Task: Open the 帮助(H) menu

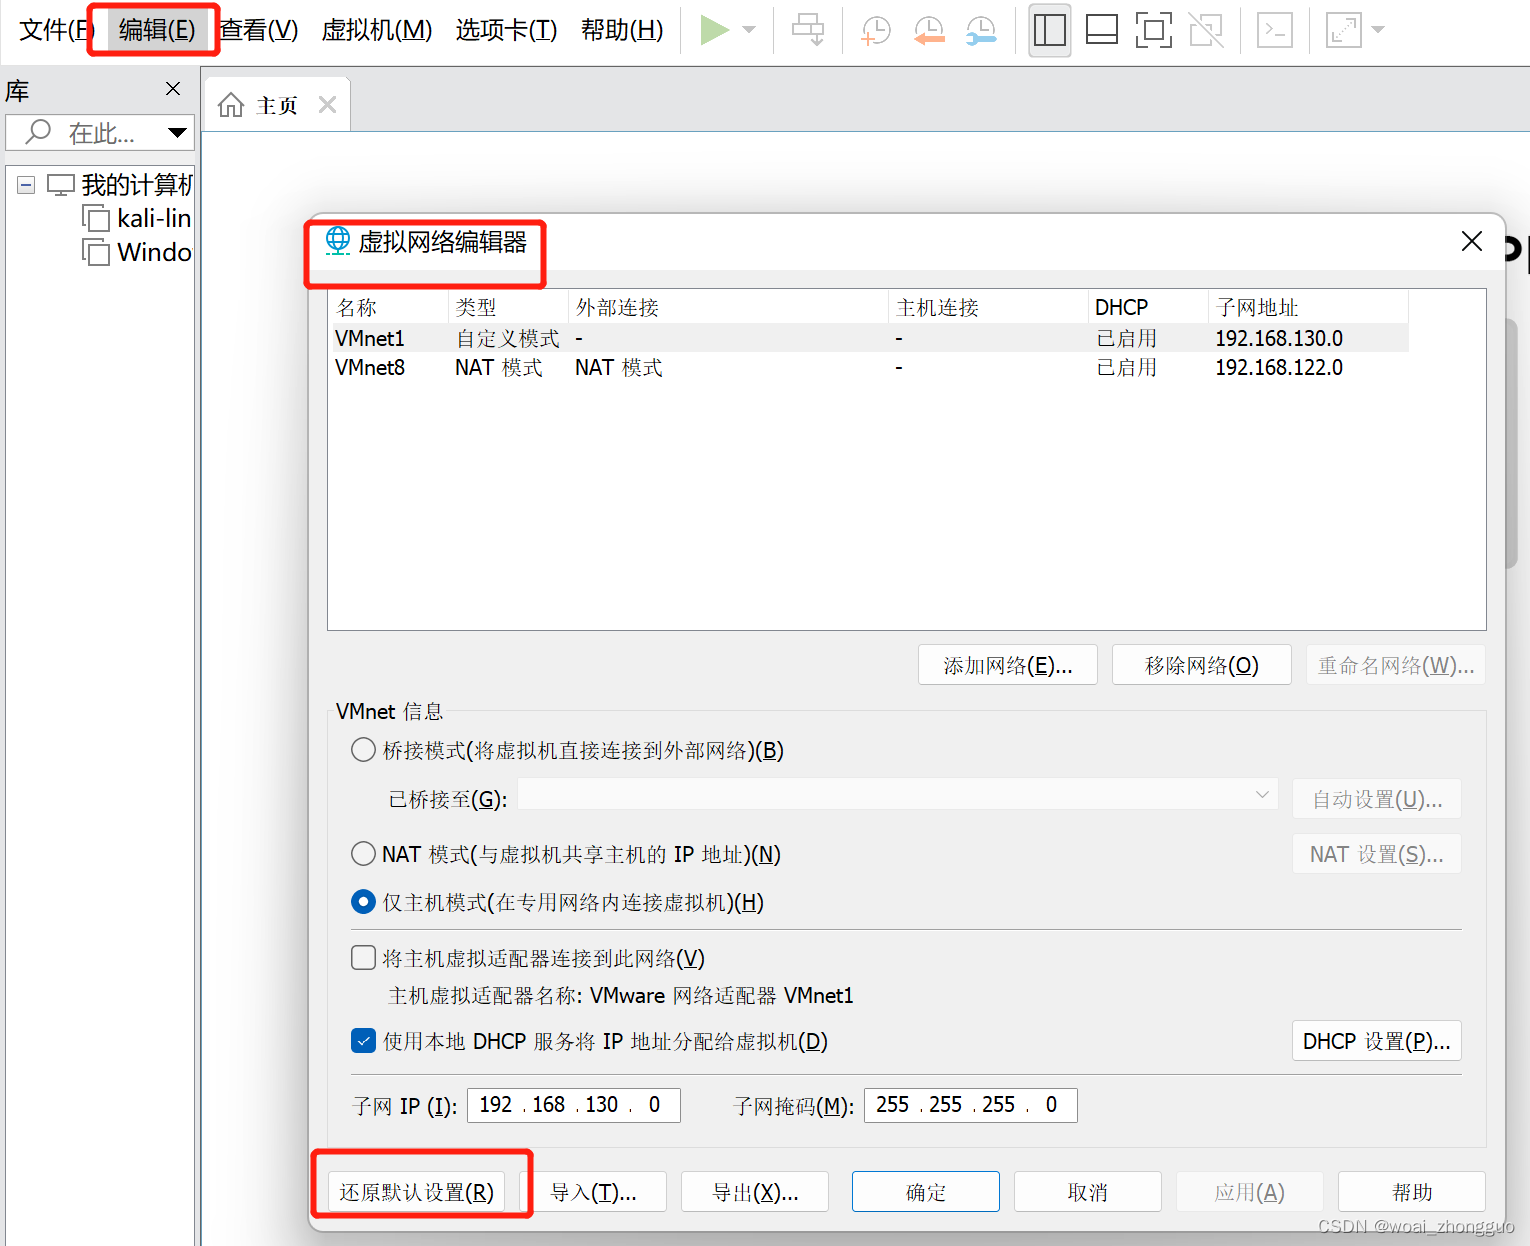Action: (622, 30)
